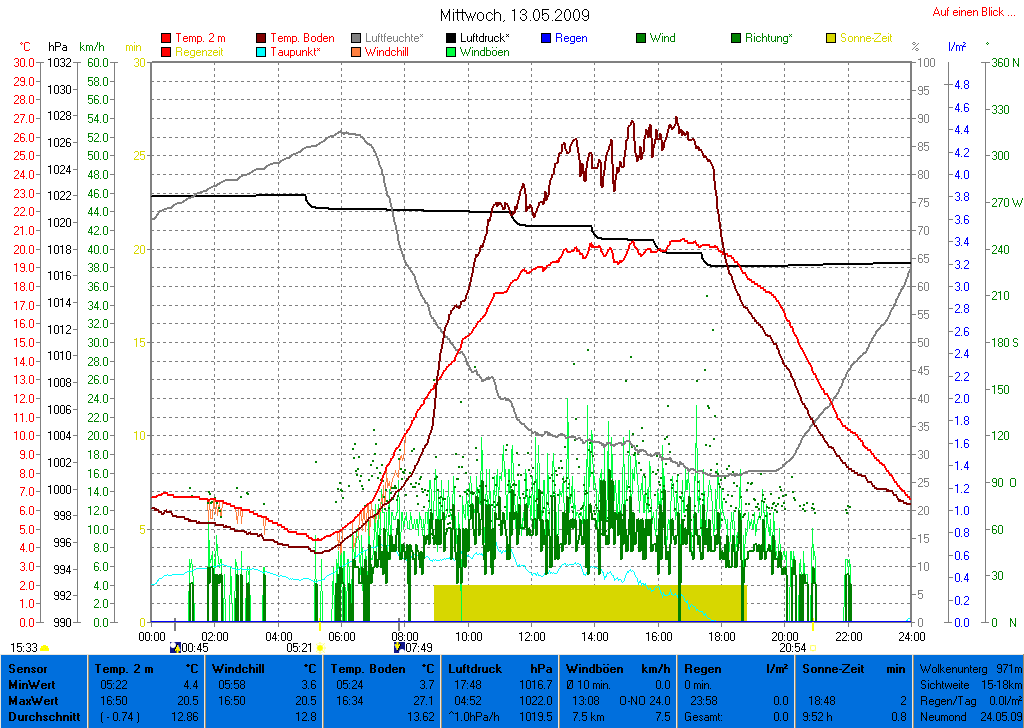Viewport: 1024px width, 728px height.
Task: Click the cyan Taupunkt* legend square
Action: coord(261,52)
